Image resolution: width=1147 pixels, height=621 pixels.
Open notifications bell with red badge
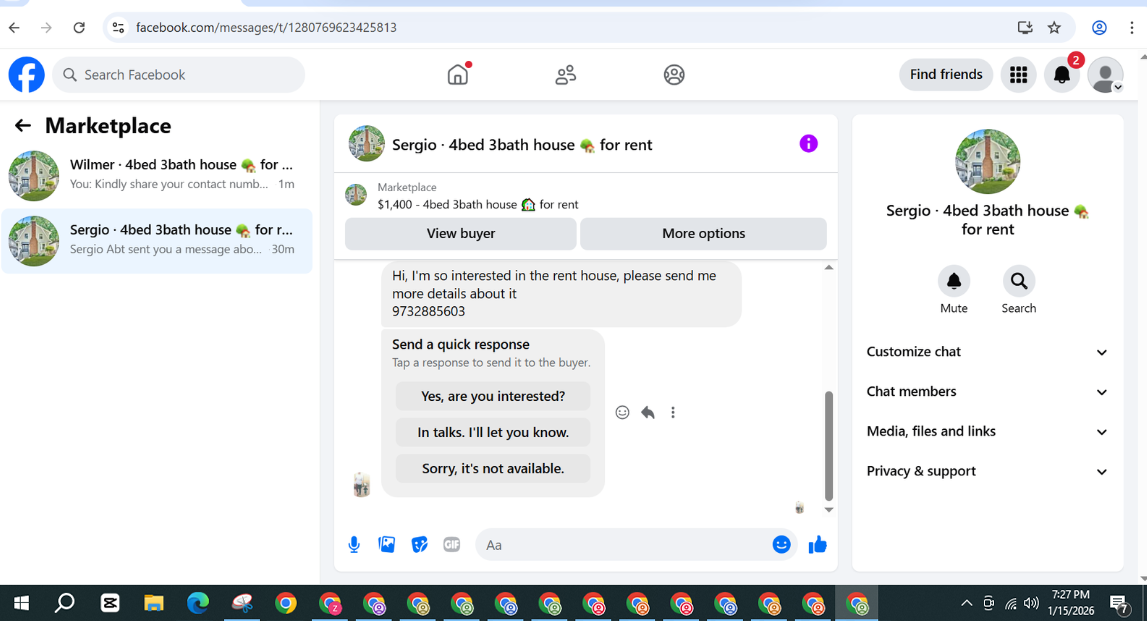coord(1062,75)
